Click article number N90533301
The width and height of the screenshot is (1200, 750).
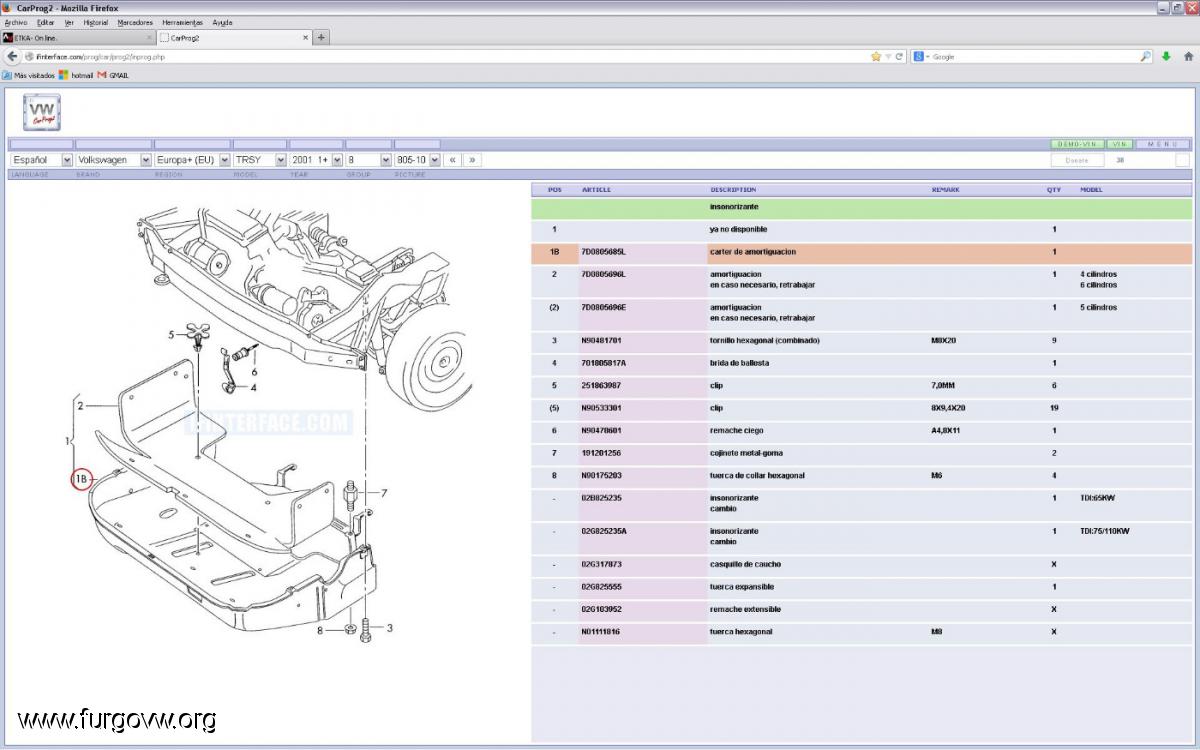601,408
